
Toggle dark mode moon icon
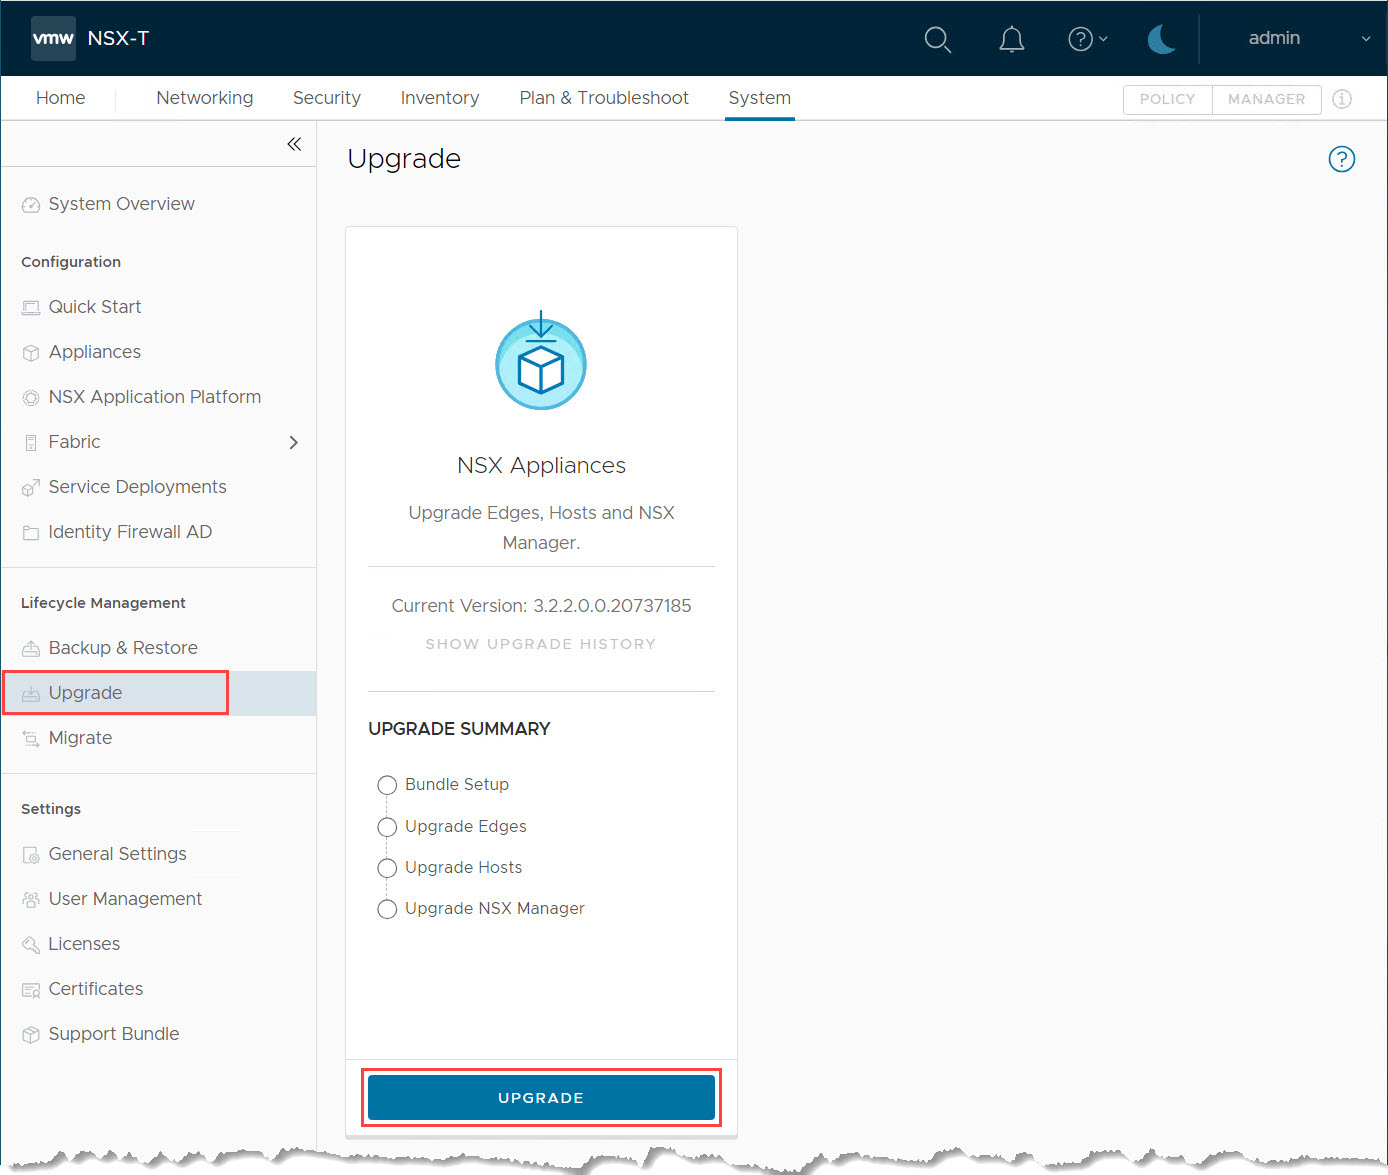[x=1161, y=39]
